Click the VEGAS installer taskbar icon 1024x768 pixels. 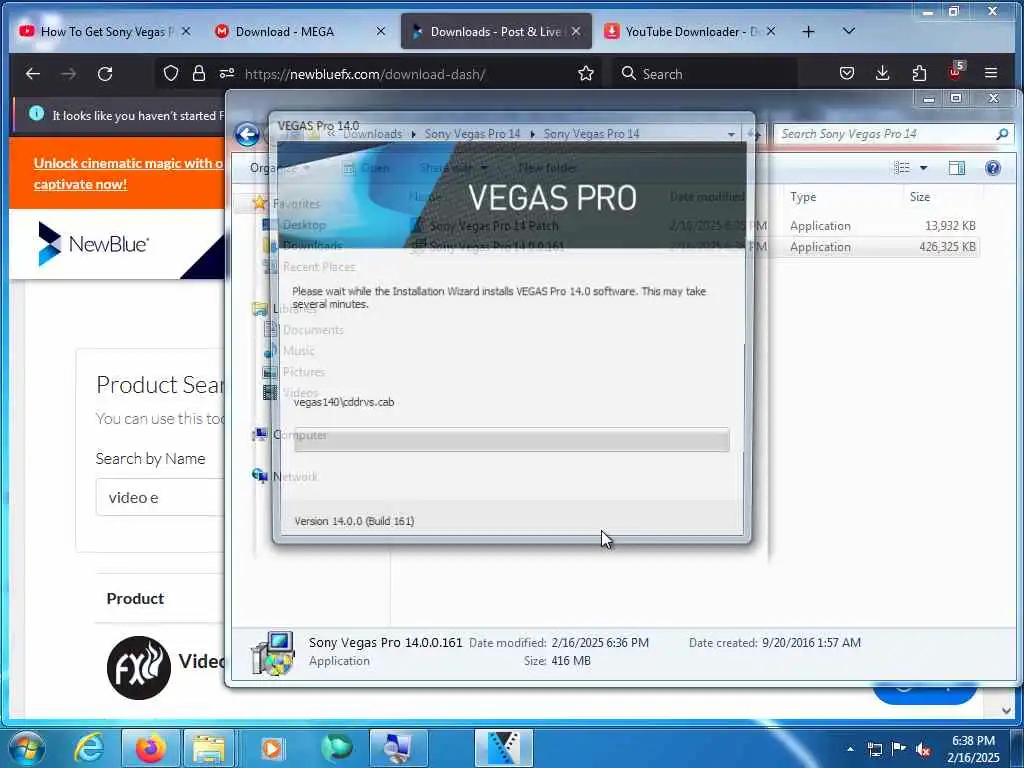coord(504,748)
